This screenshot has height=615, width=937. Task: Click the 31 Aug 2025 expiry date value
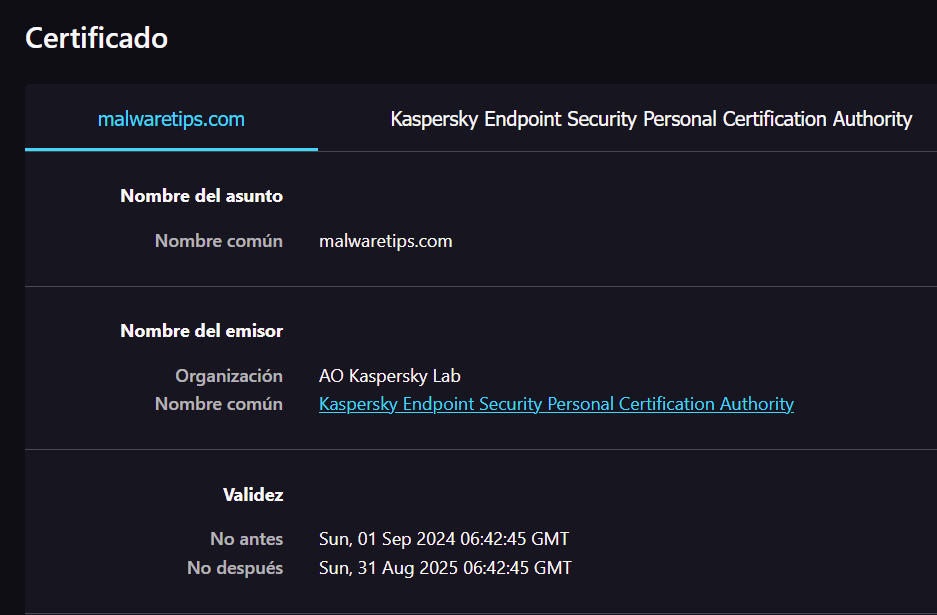pyautogui.click(x=445, y=568)
